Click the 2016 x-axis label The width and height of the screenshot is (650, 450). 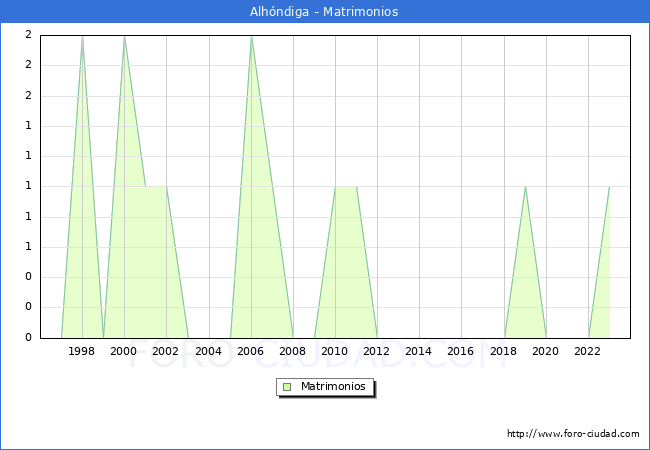tap(460, 351)
